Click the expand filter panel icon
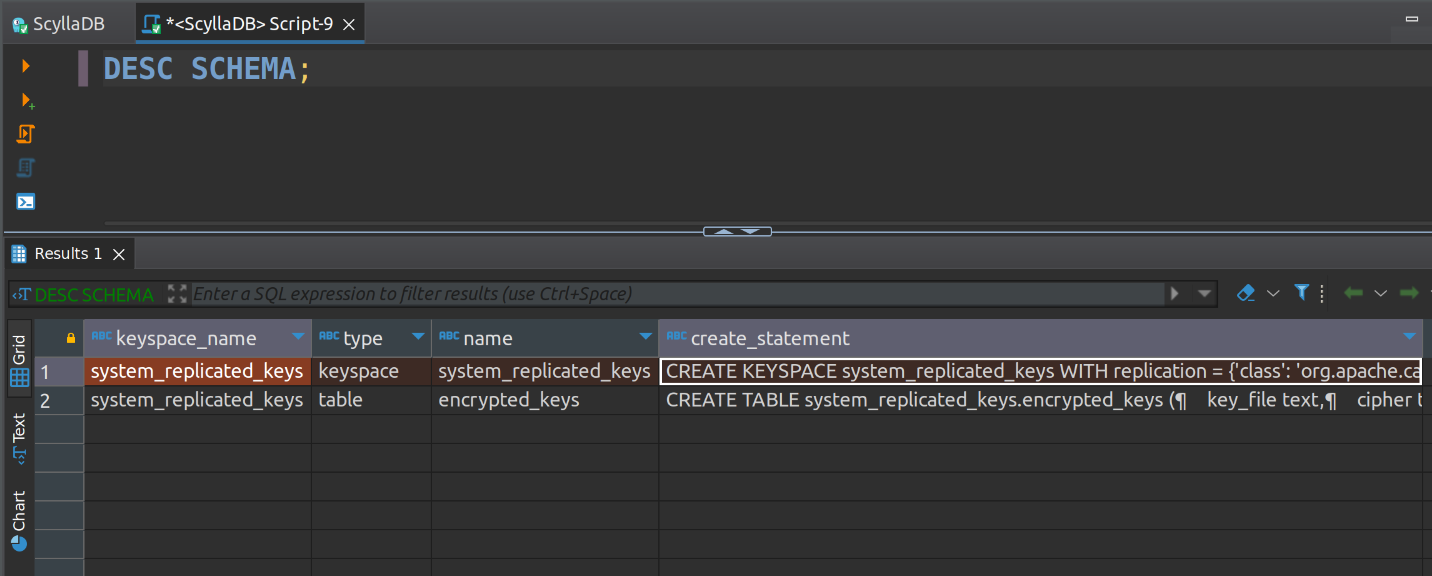 pyautogui.click(x=177, y=294)
